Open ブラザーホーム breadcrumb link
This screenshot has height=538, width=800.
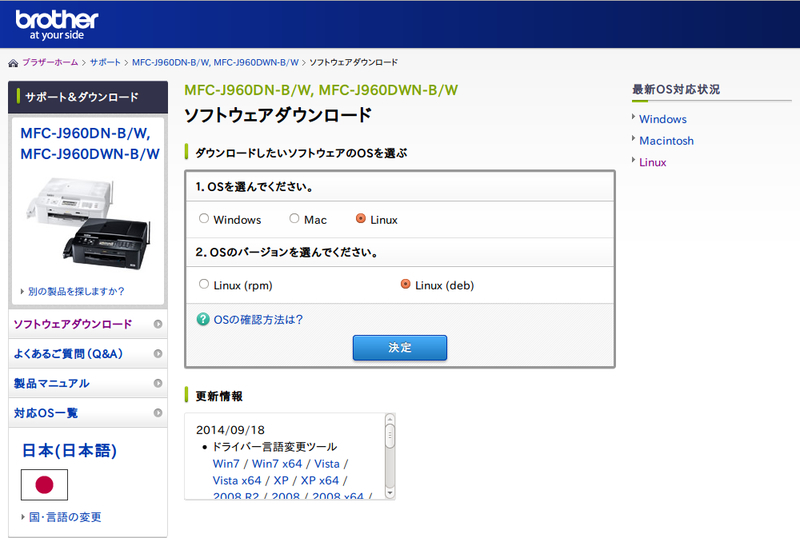pos(50,62)
